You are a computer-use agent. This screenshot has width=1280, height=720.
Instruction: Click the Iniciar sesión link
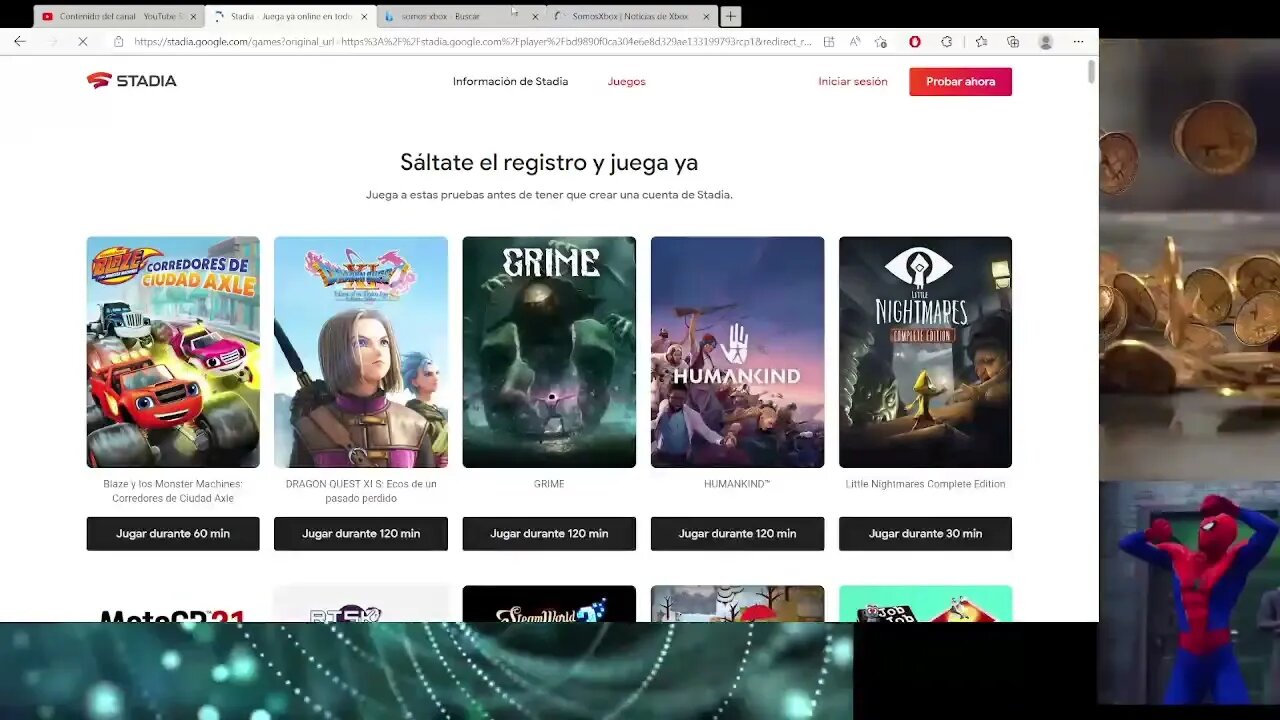(x=853, y=82)
